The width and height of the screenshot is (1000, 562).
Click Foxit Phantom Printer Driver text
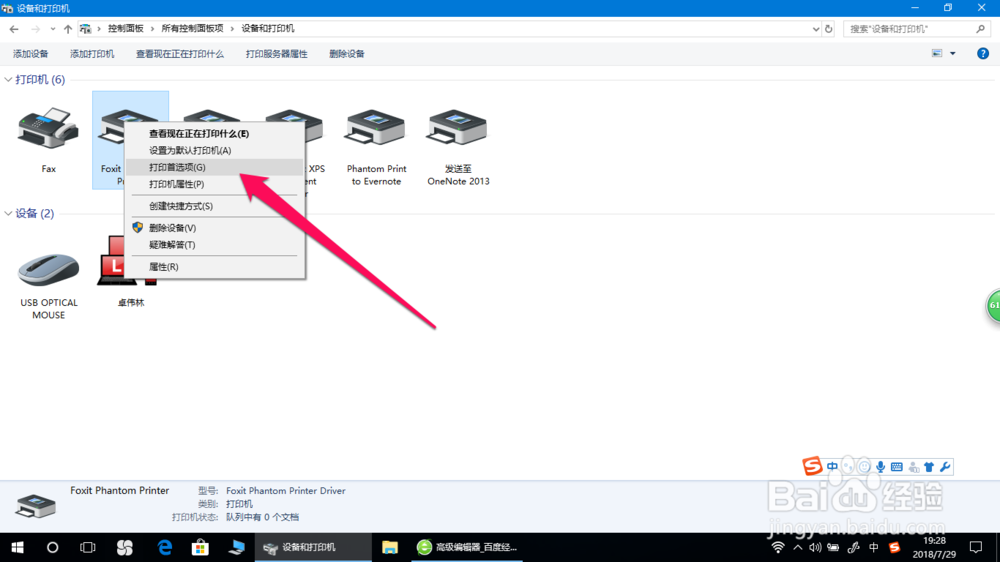[286, 491]
